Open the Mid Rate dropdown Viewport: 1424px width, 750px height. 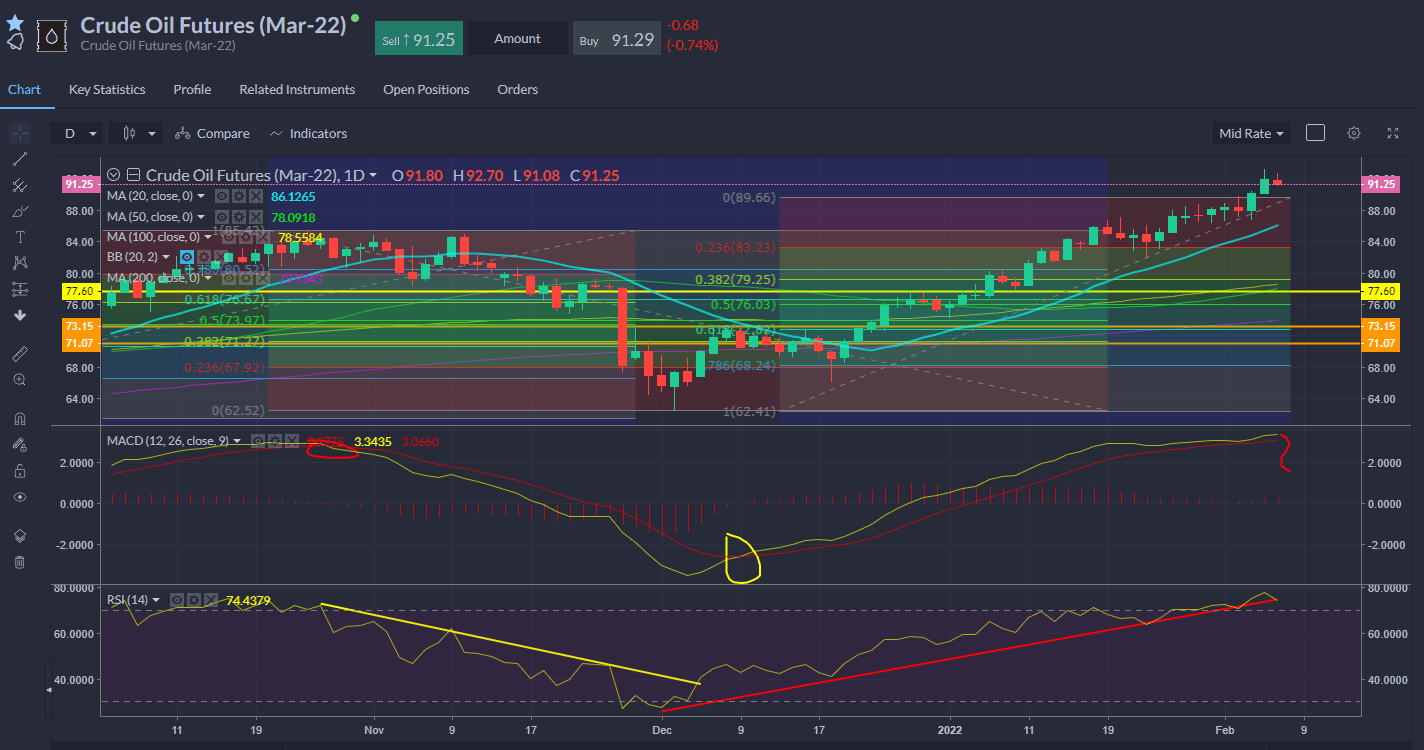pyautogui.click(x=1250, y=132)
